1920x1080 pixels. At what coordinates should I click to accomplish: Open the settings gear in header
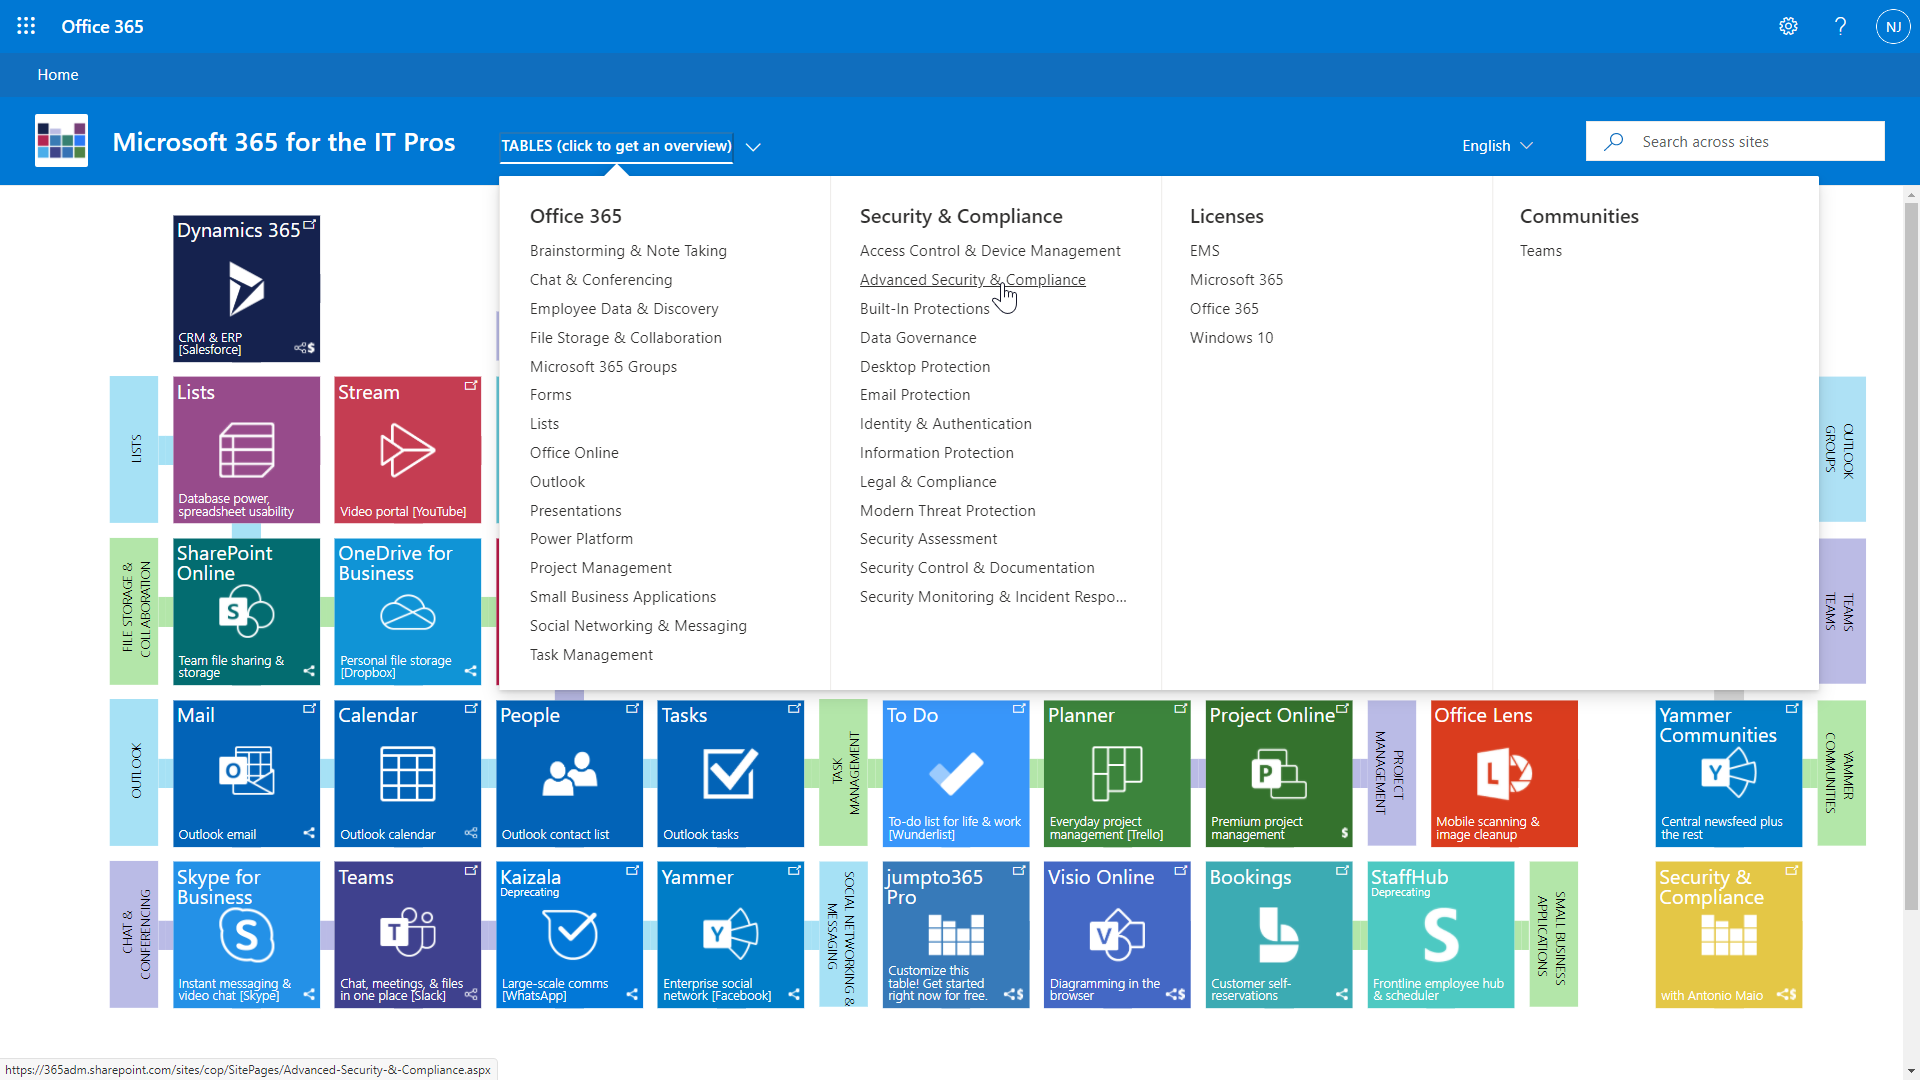point(1788,27)
